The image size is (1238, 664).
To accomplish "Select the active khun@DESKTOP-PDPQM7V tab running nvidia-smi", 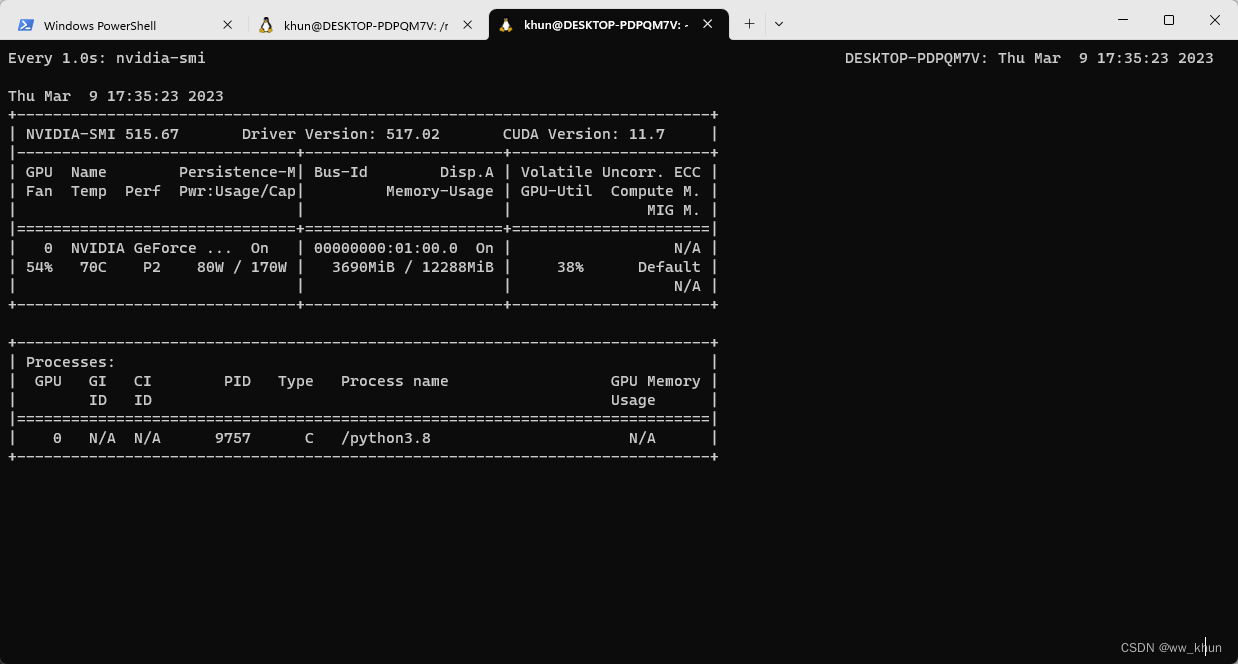I will (607, 24).
